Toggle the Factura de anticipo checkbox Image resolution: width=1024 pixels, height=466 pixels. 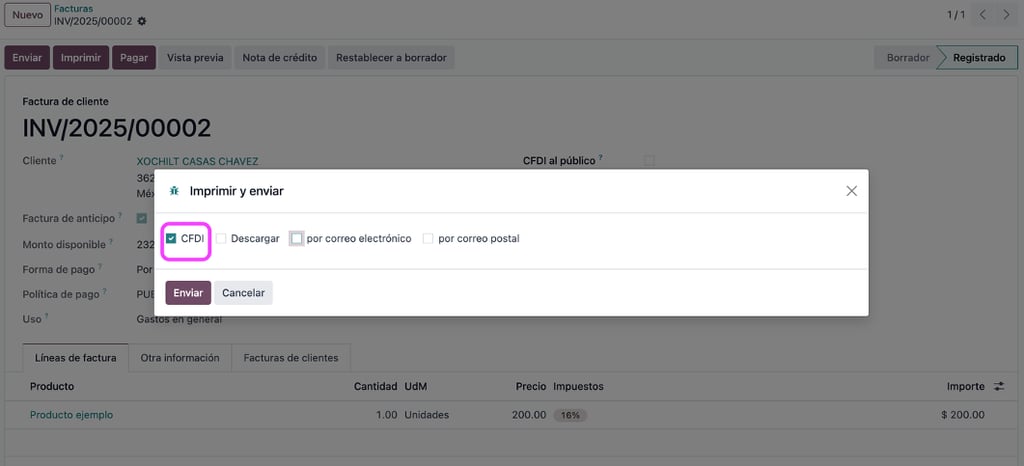click(142, 219)
